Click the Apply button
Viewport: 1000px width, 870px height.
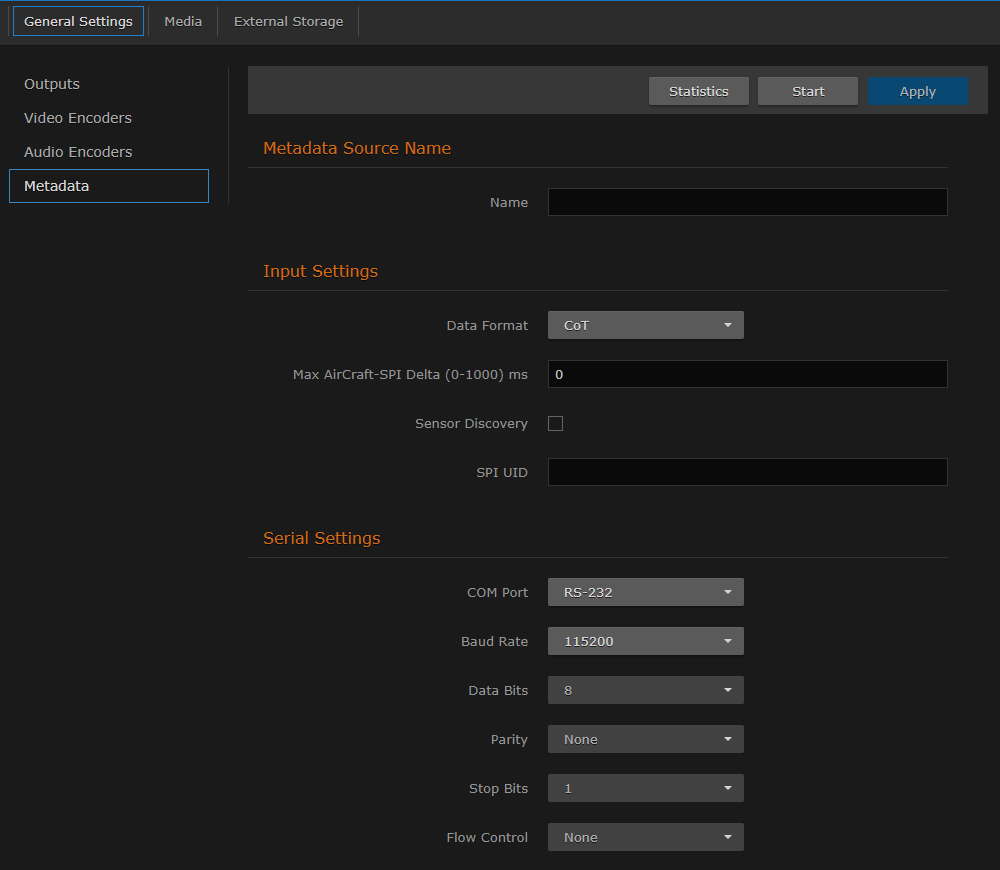pyautogui.click(x=917, y=90)
